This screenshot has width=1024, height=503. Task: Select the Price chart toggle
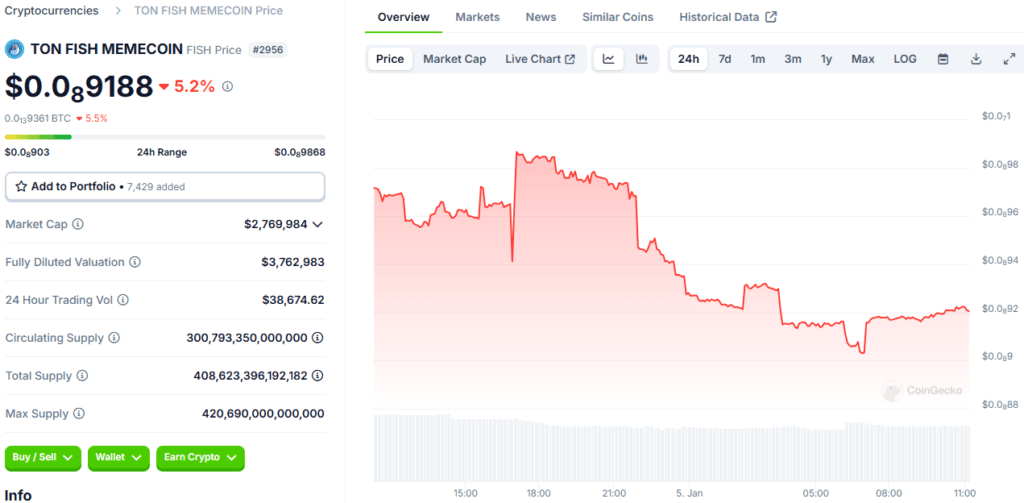click(x=390, y=59)
